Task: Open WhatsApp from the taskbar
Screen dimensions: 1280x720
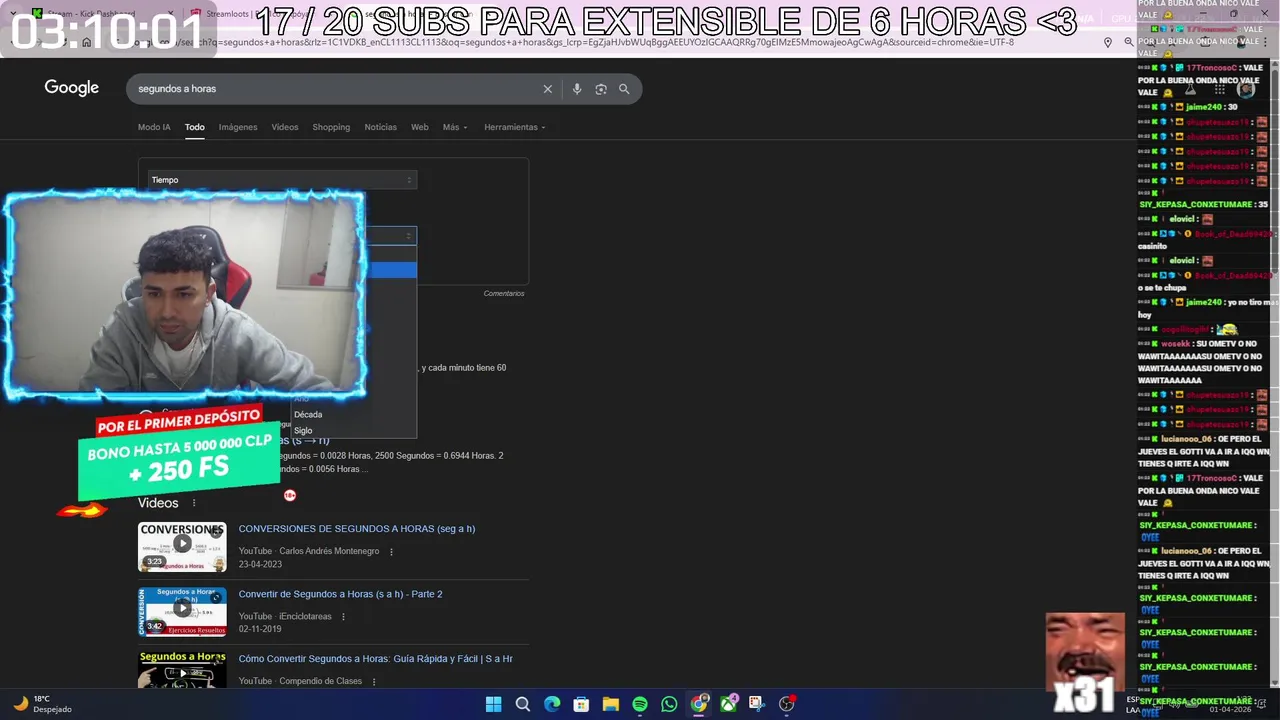Action: coord(669,704)
